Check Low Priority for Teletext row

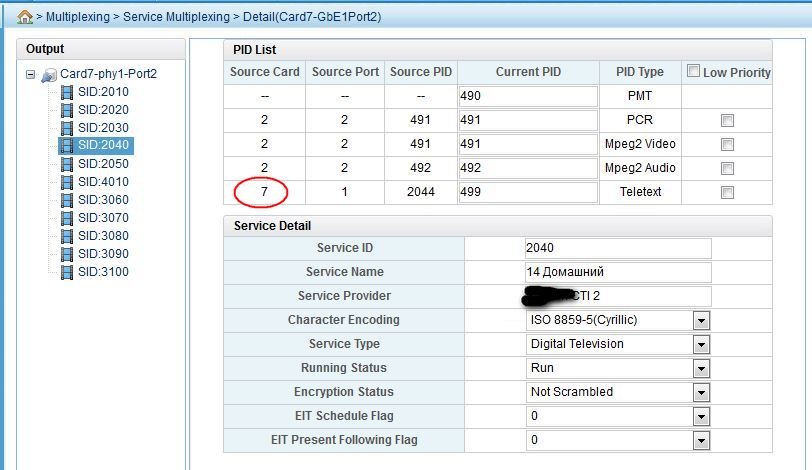(727, 193)
